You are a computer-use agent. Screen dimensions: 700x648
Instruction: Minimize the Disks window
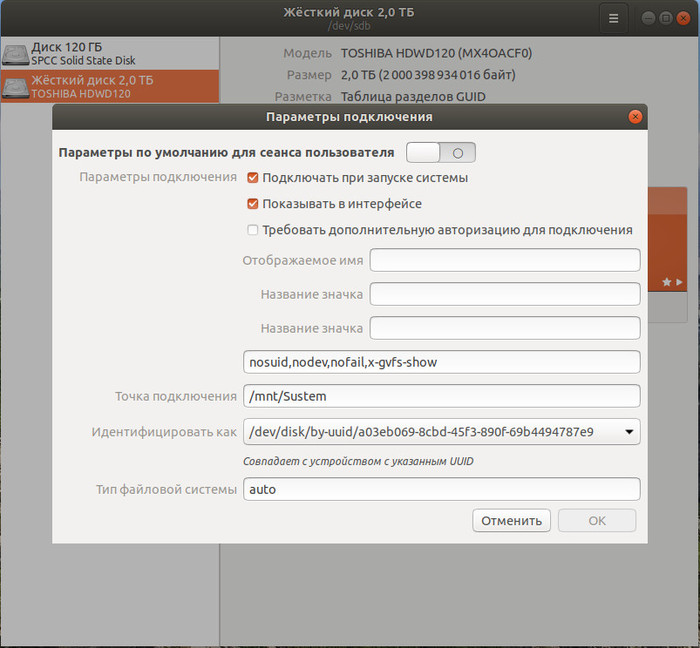pyautogui.click(x=648, y=18)
